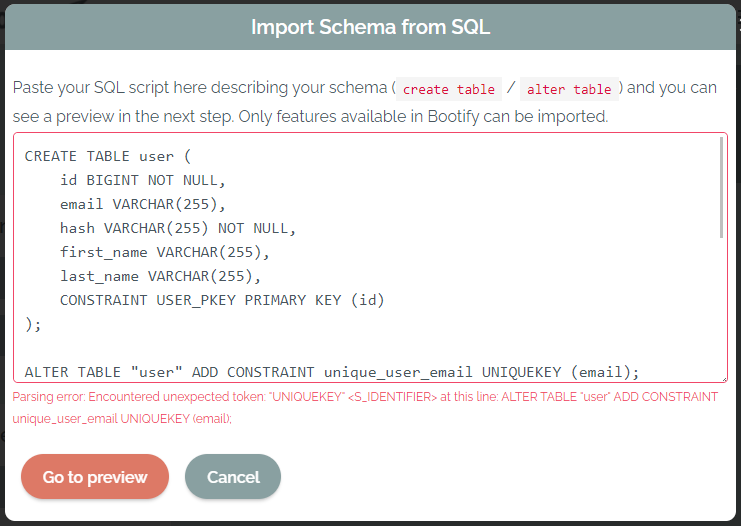741x526 pixels.
Task: Click inside the SQL script text area
Action: tap(370, 258)
